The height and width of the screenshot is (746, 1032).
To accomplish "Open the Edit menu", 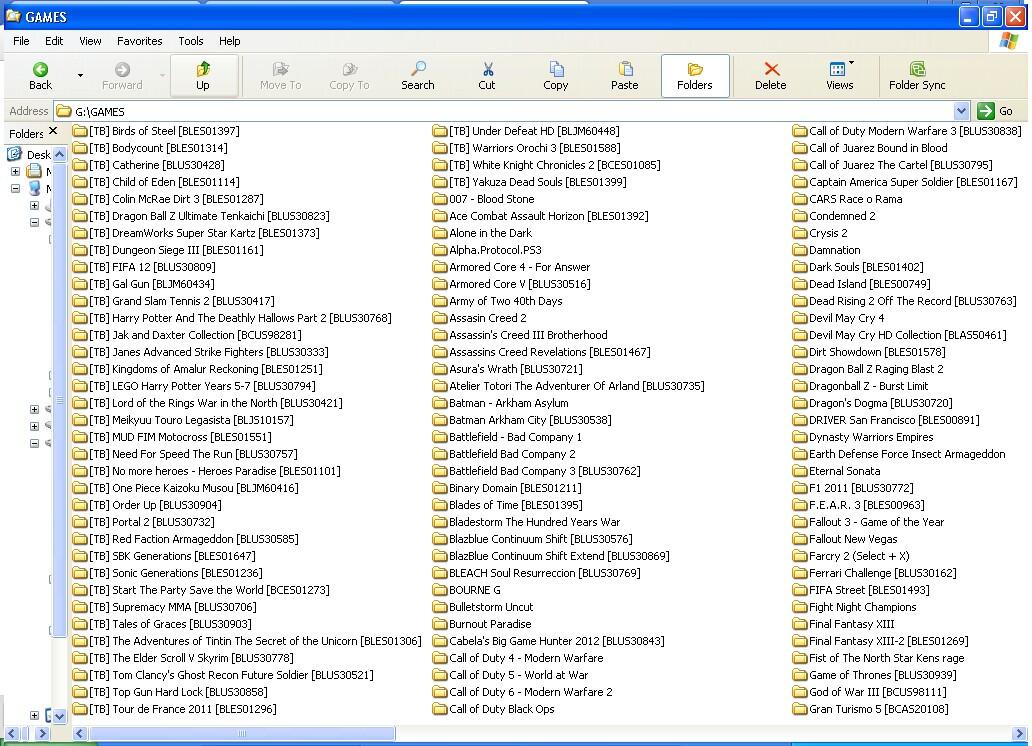I will click(54, 41).
